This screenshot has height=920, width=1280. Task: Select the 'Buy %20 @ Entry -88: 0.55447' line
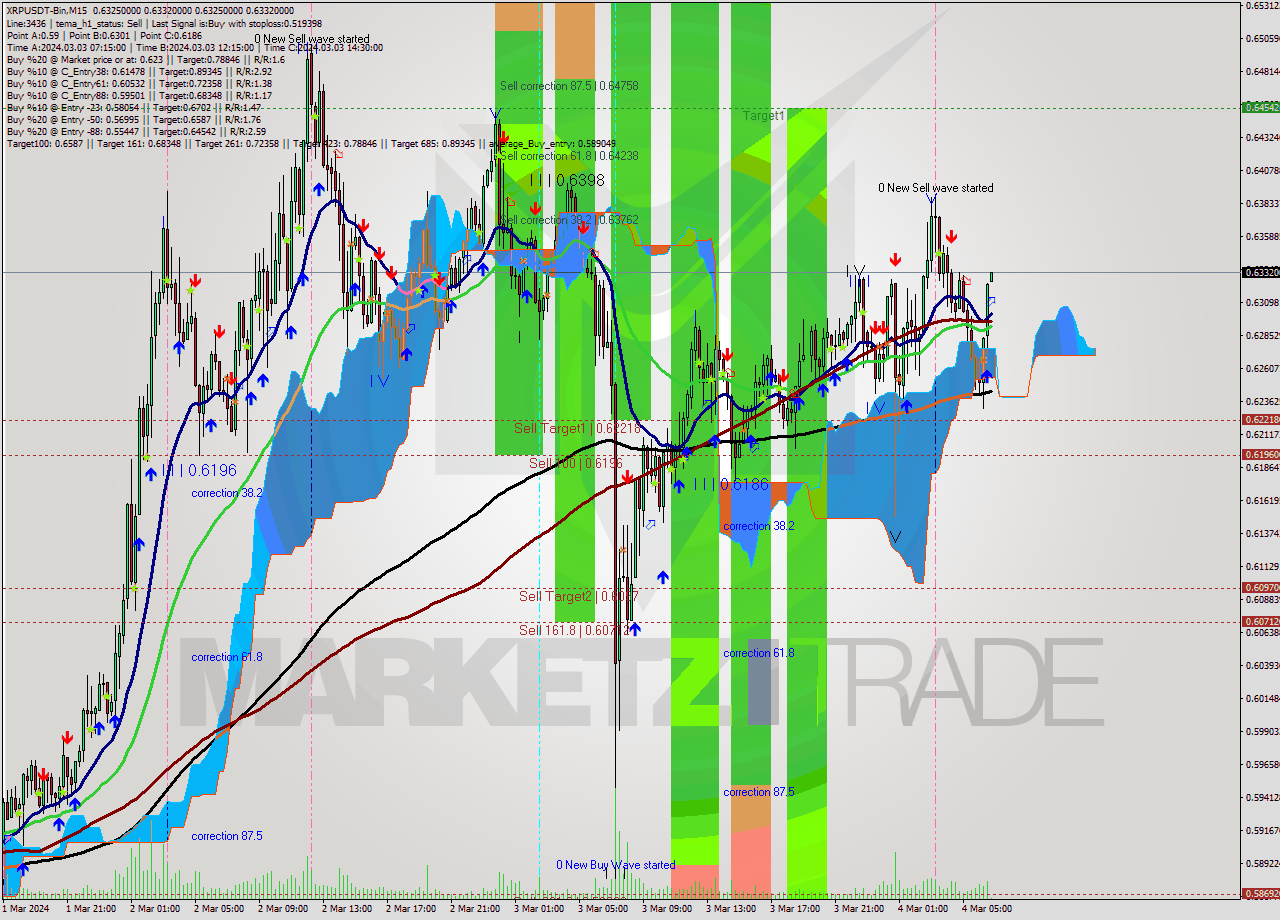point(136,131)
